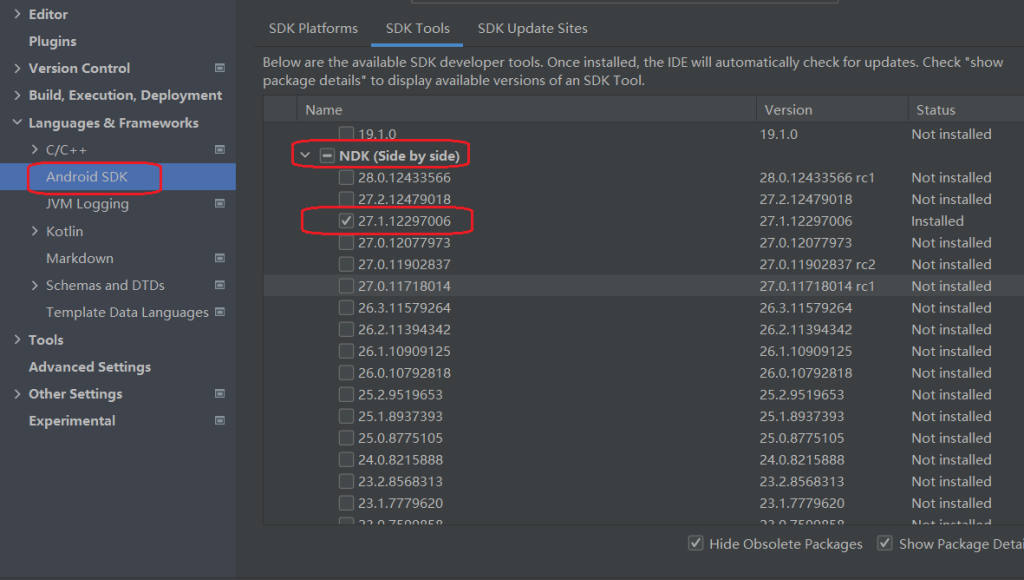Click project-level icon beside Version Control
The image size is (1024, 580).
(x=220, y=68)
